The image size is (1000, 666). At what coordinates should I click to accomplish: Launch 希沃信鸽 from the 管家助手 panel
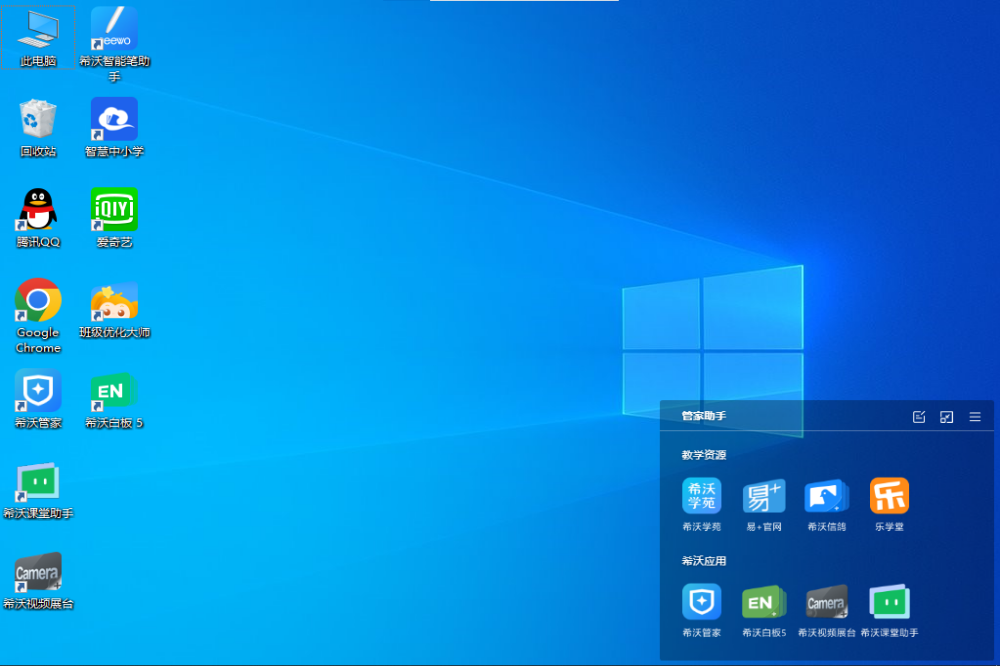pos(827,504)
